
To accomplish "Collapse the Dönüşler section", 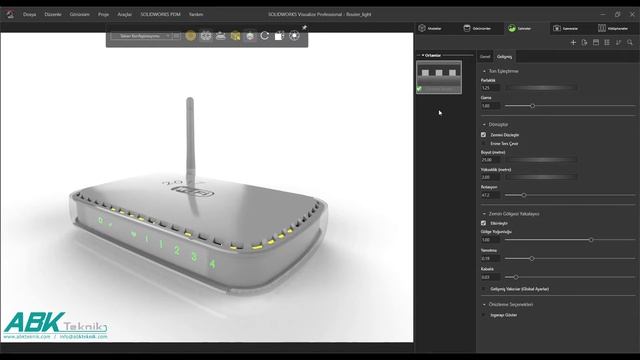I will 484,124.
